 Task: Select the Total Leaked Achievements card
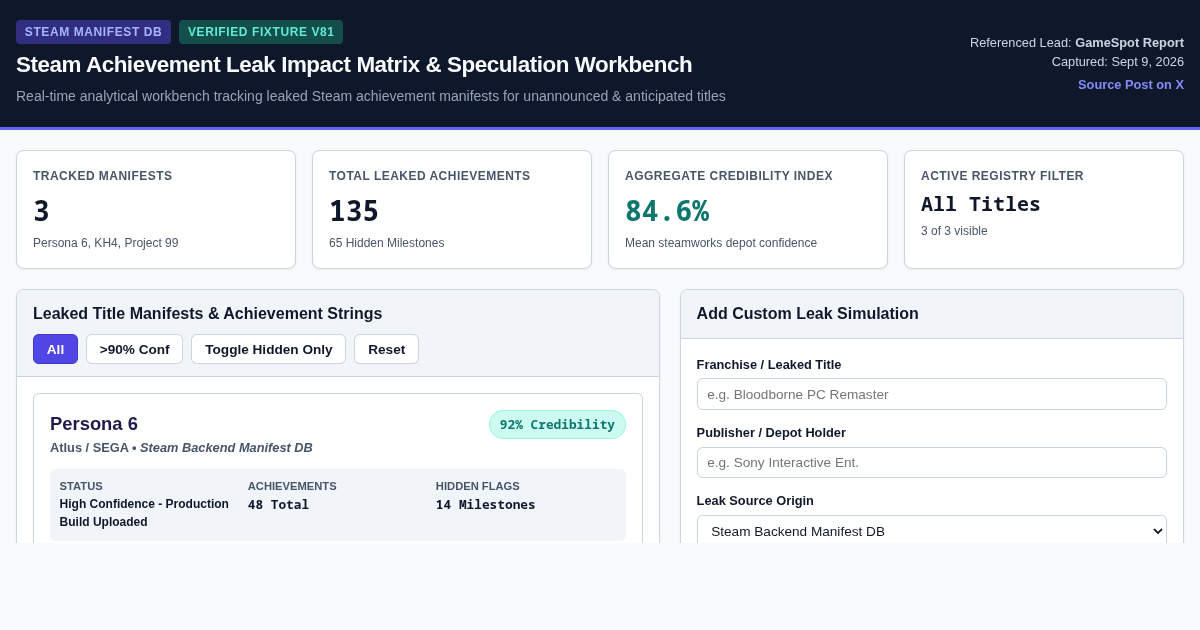pyautogui.click(x=452, y=209)
